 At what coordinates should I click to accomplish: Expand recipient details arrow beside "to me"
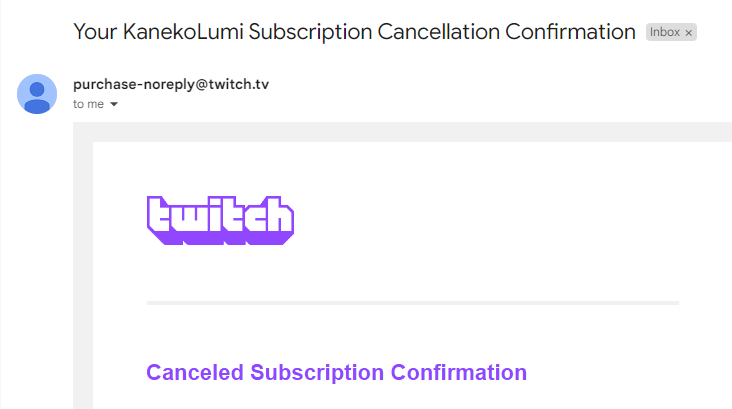click(x=114, y=104)
